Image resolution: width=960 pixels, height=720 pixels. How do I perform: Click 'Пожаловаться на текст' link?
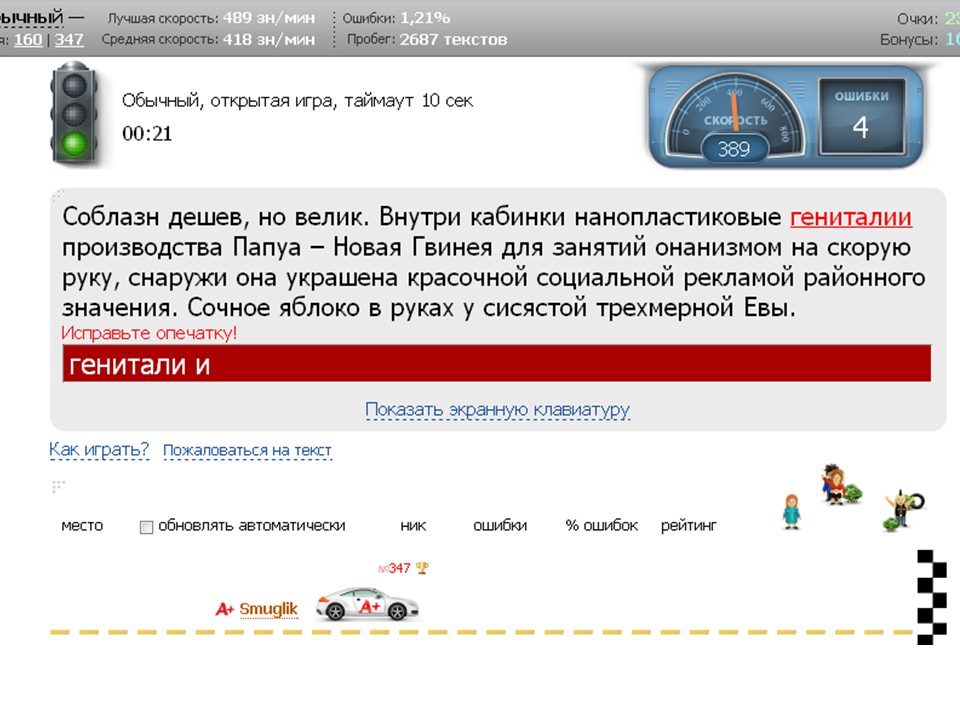[x=247, y=451]
